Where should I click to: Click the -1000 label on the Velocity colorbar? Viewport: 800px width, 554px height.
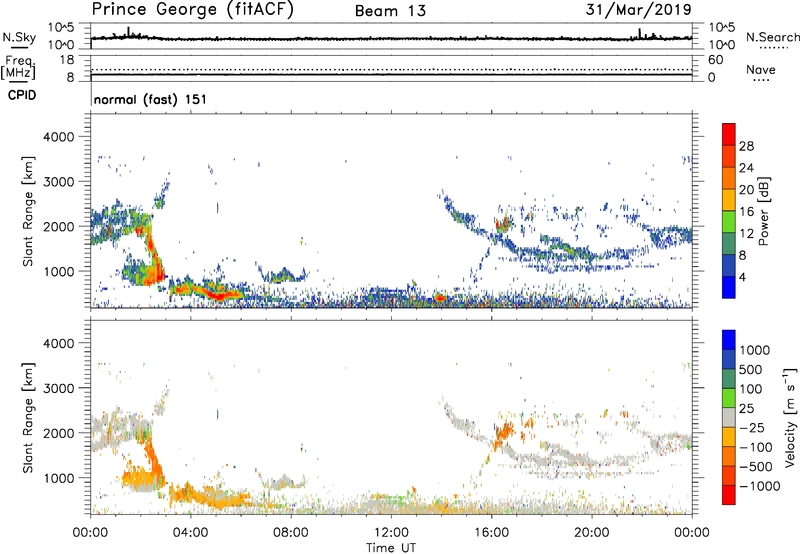tap(760, 486)
